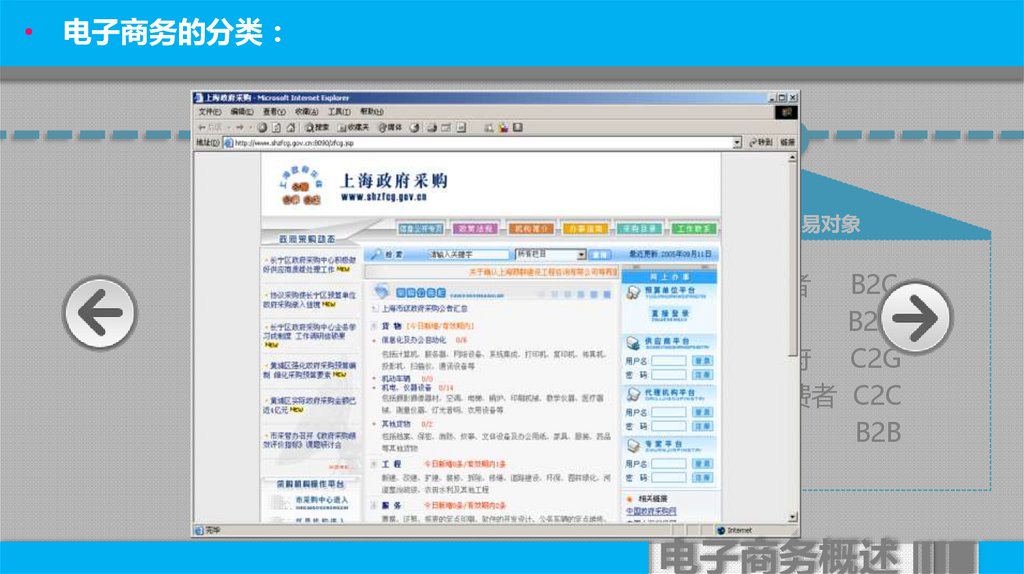This screenshot has height=574, width=1024.
Task: Click the 专家平台 密码 input field
Action: [x=669, y=477]
